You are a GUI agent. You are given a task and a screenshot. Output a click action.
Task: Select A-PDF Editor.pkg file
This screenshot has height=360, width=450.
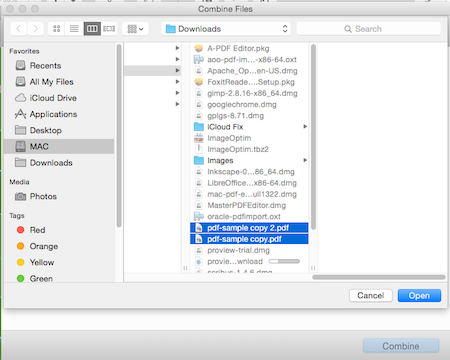point(249,48)
